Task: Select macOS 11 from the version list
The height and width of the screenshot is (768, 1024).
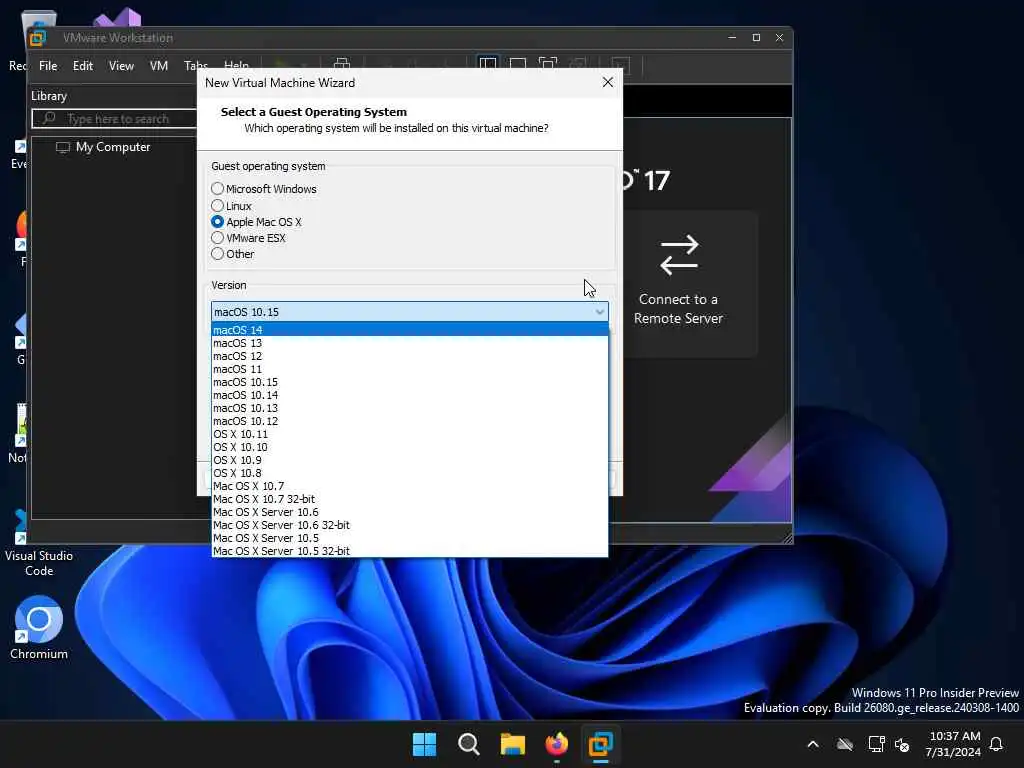Action: [409, 369]
